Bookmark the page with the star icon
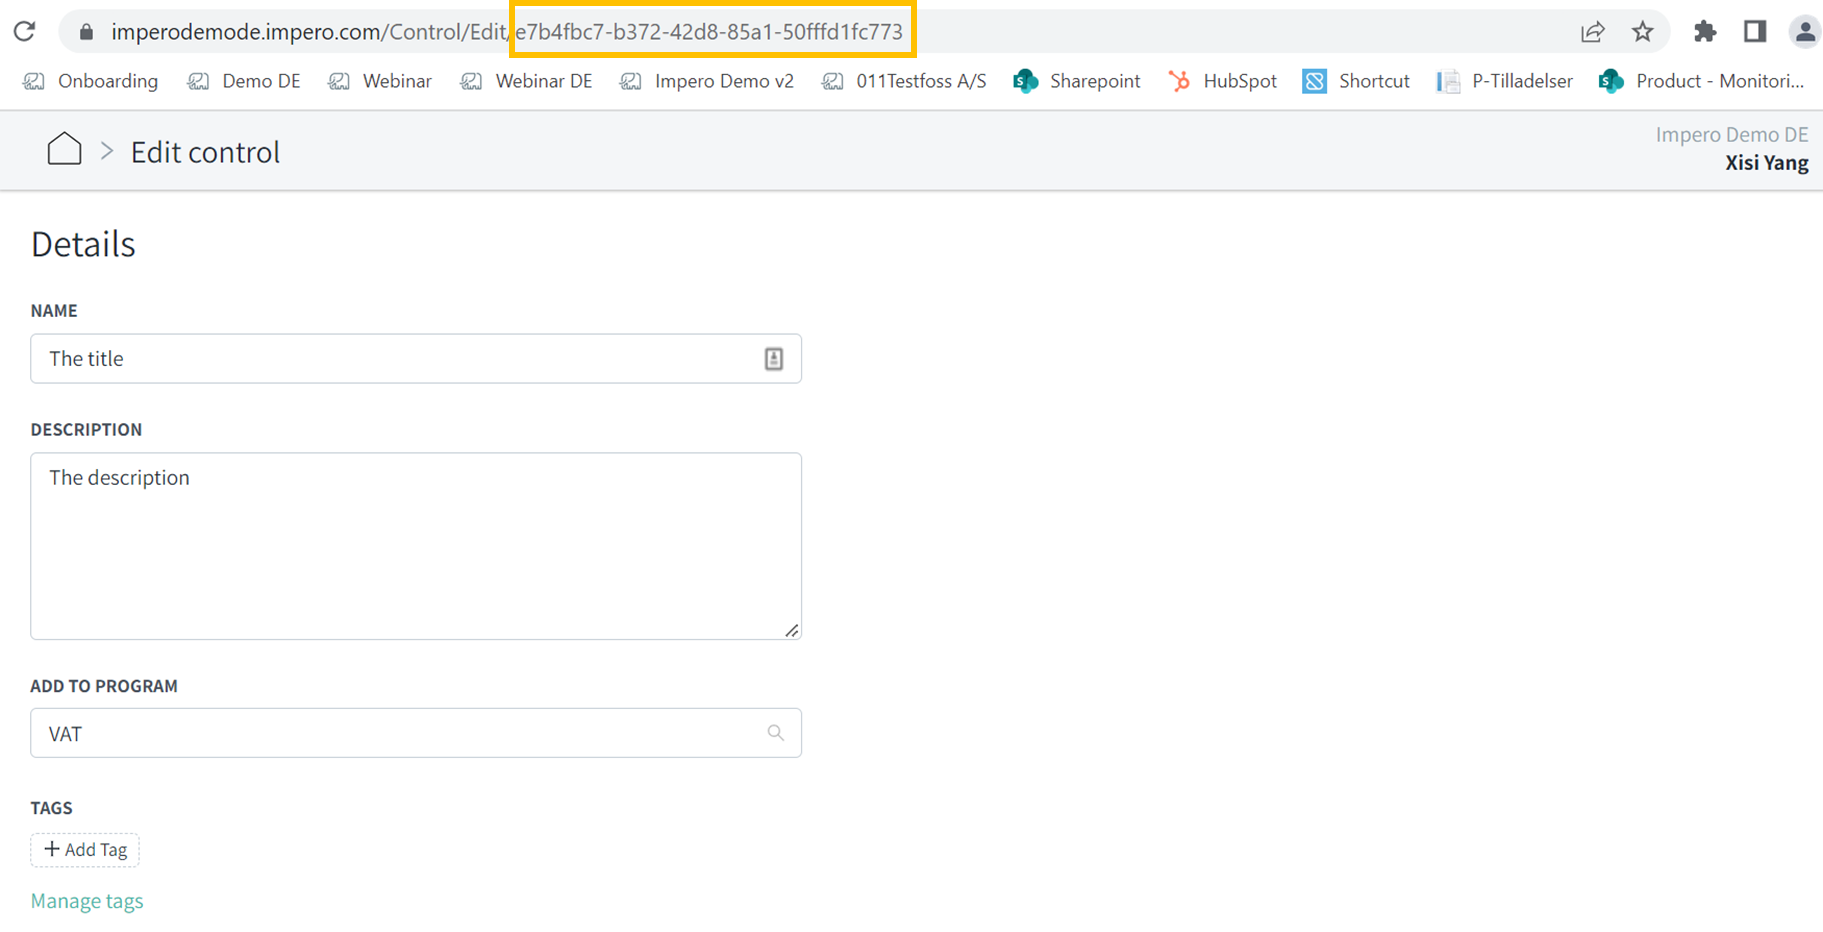This screenshot has height=932, width=1823. pyautogui.click(x=1643, y=32)
